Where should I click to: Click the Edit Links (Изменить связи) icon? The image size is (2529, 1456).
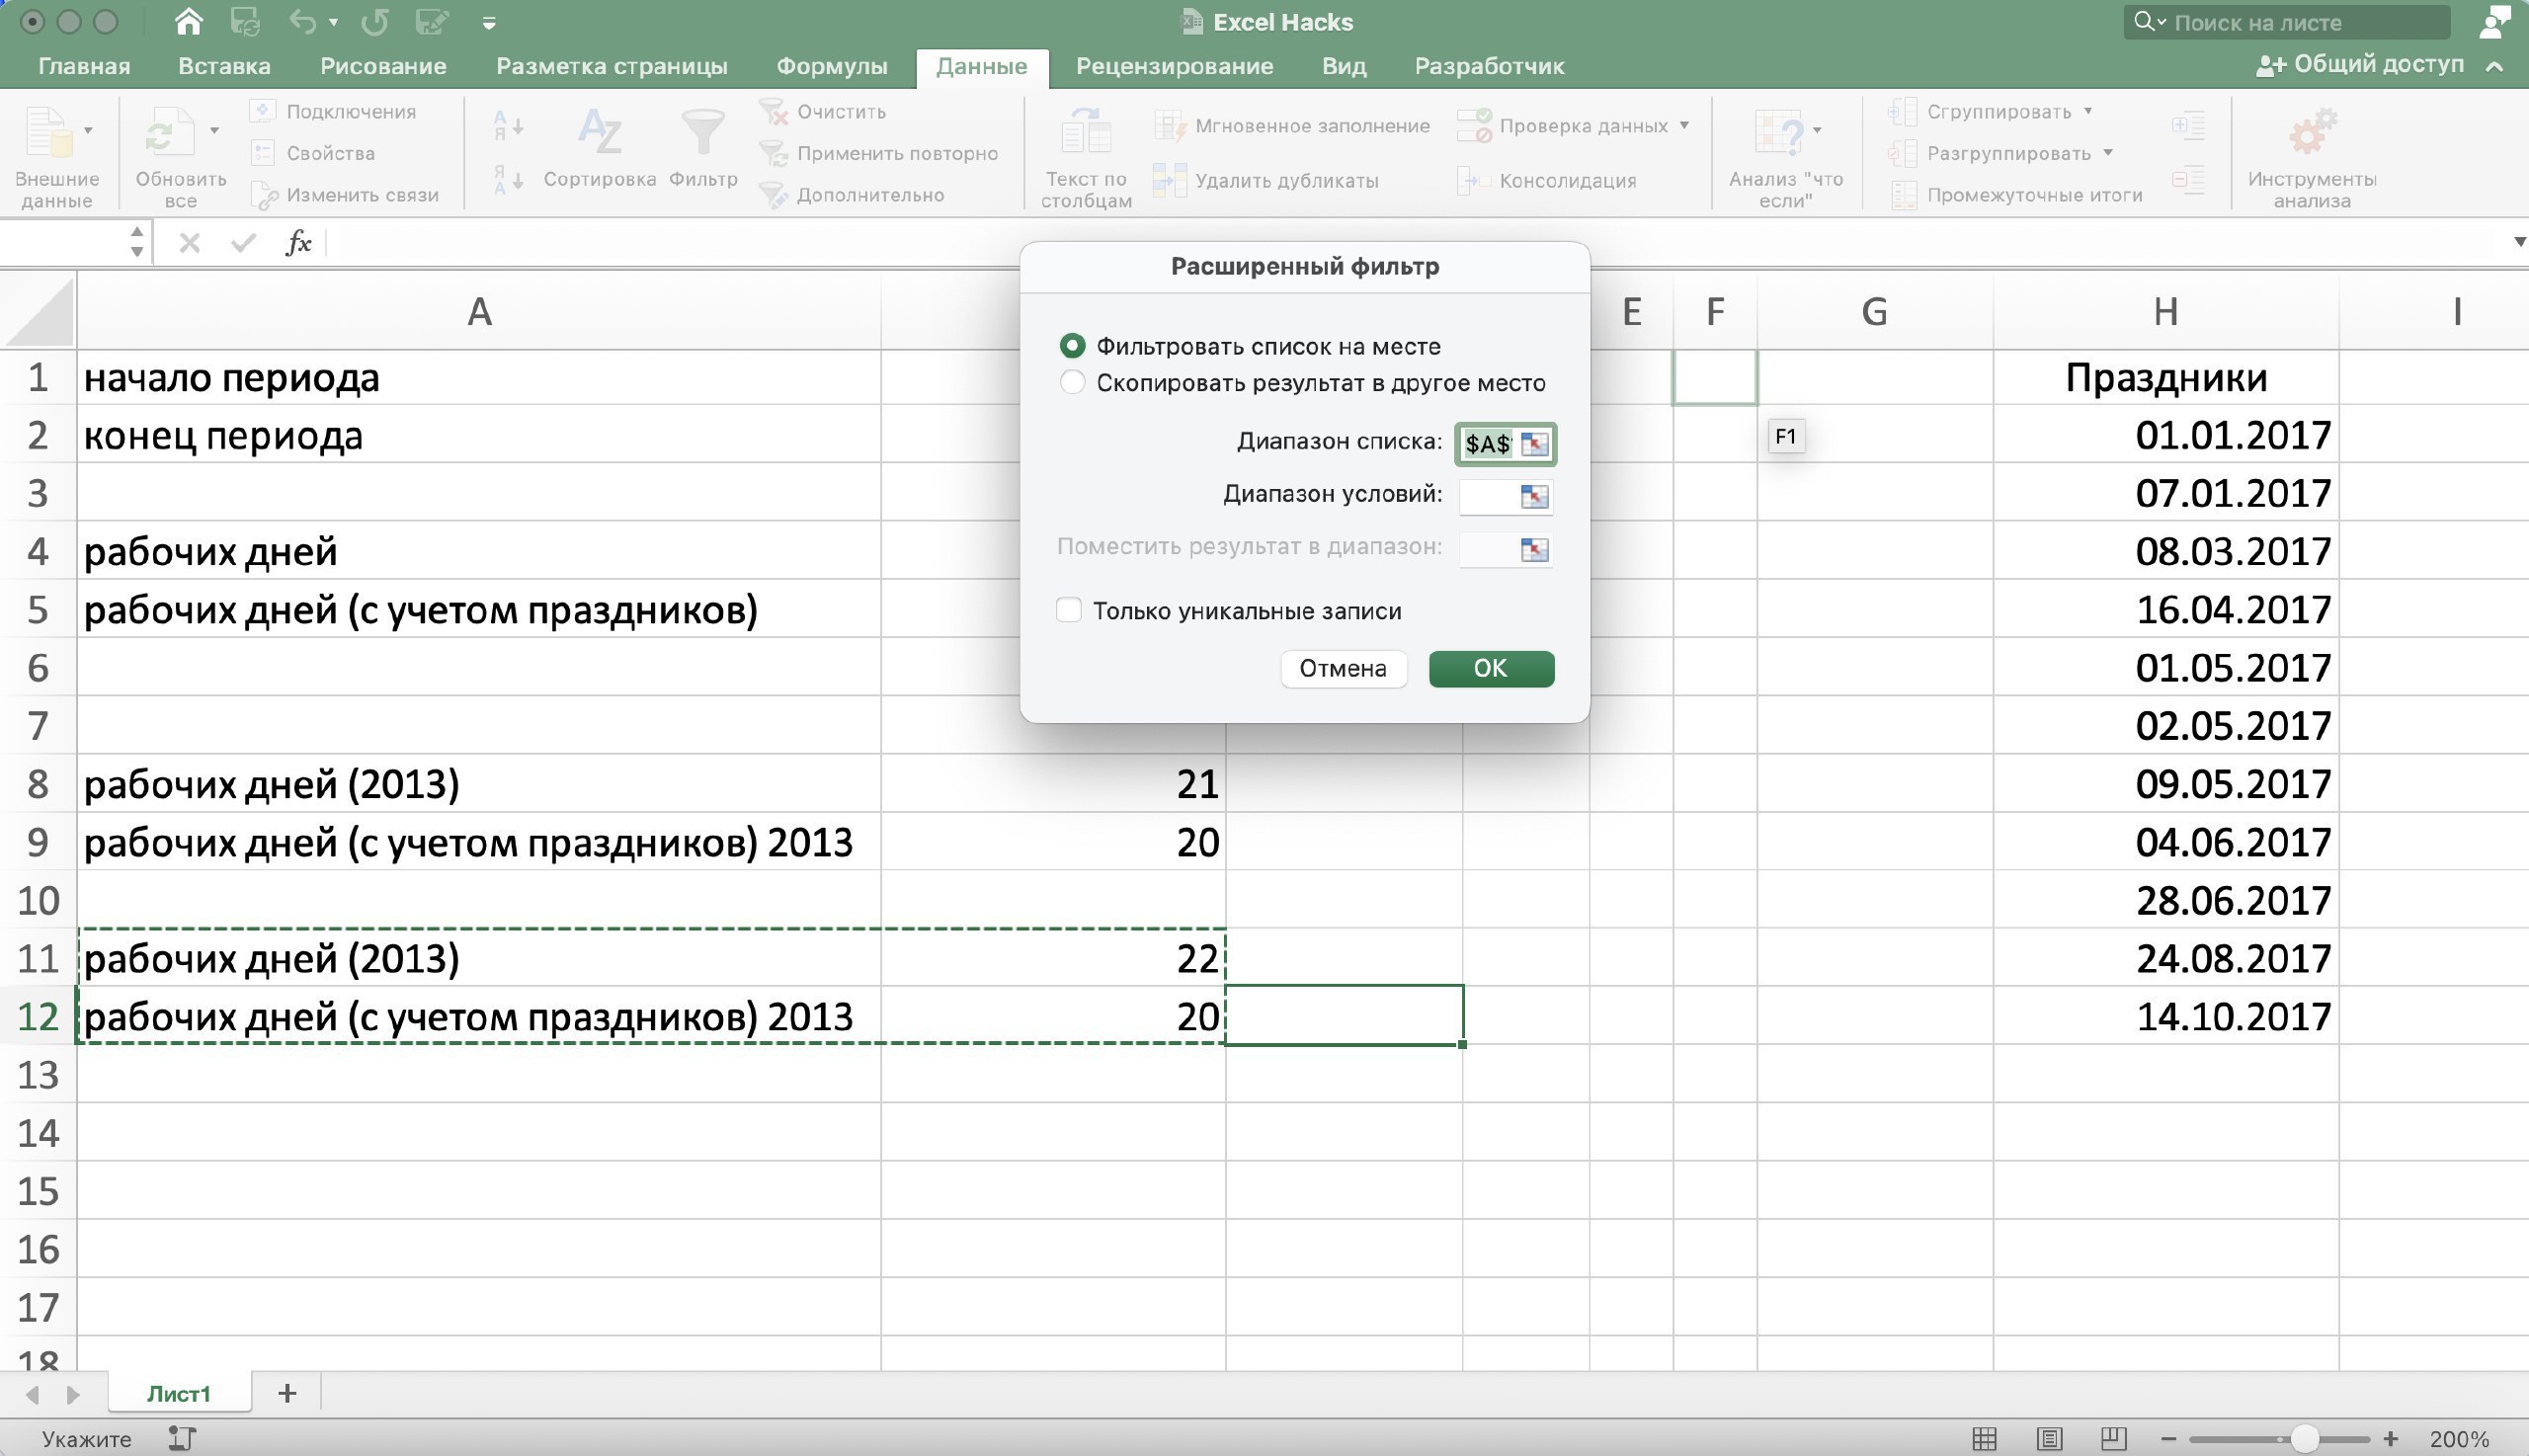point(263,195)
